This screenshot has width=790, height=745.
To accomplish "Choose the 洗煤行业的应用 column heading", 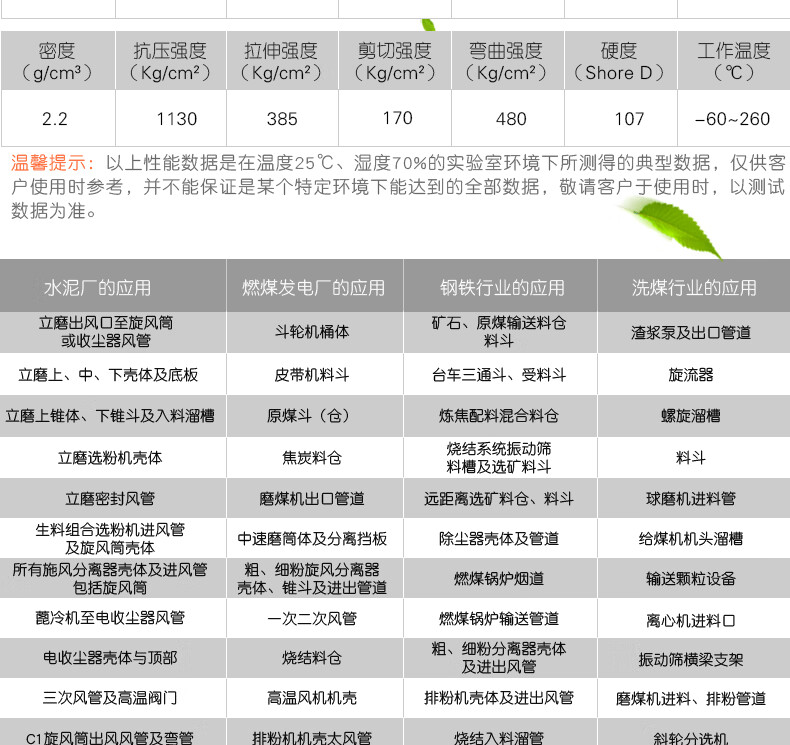I will point(694,288).
